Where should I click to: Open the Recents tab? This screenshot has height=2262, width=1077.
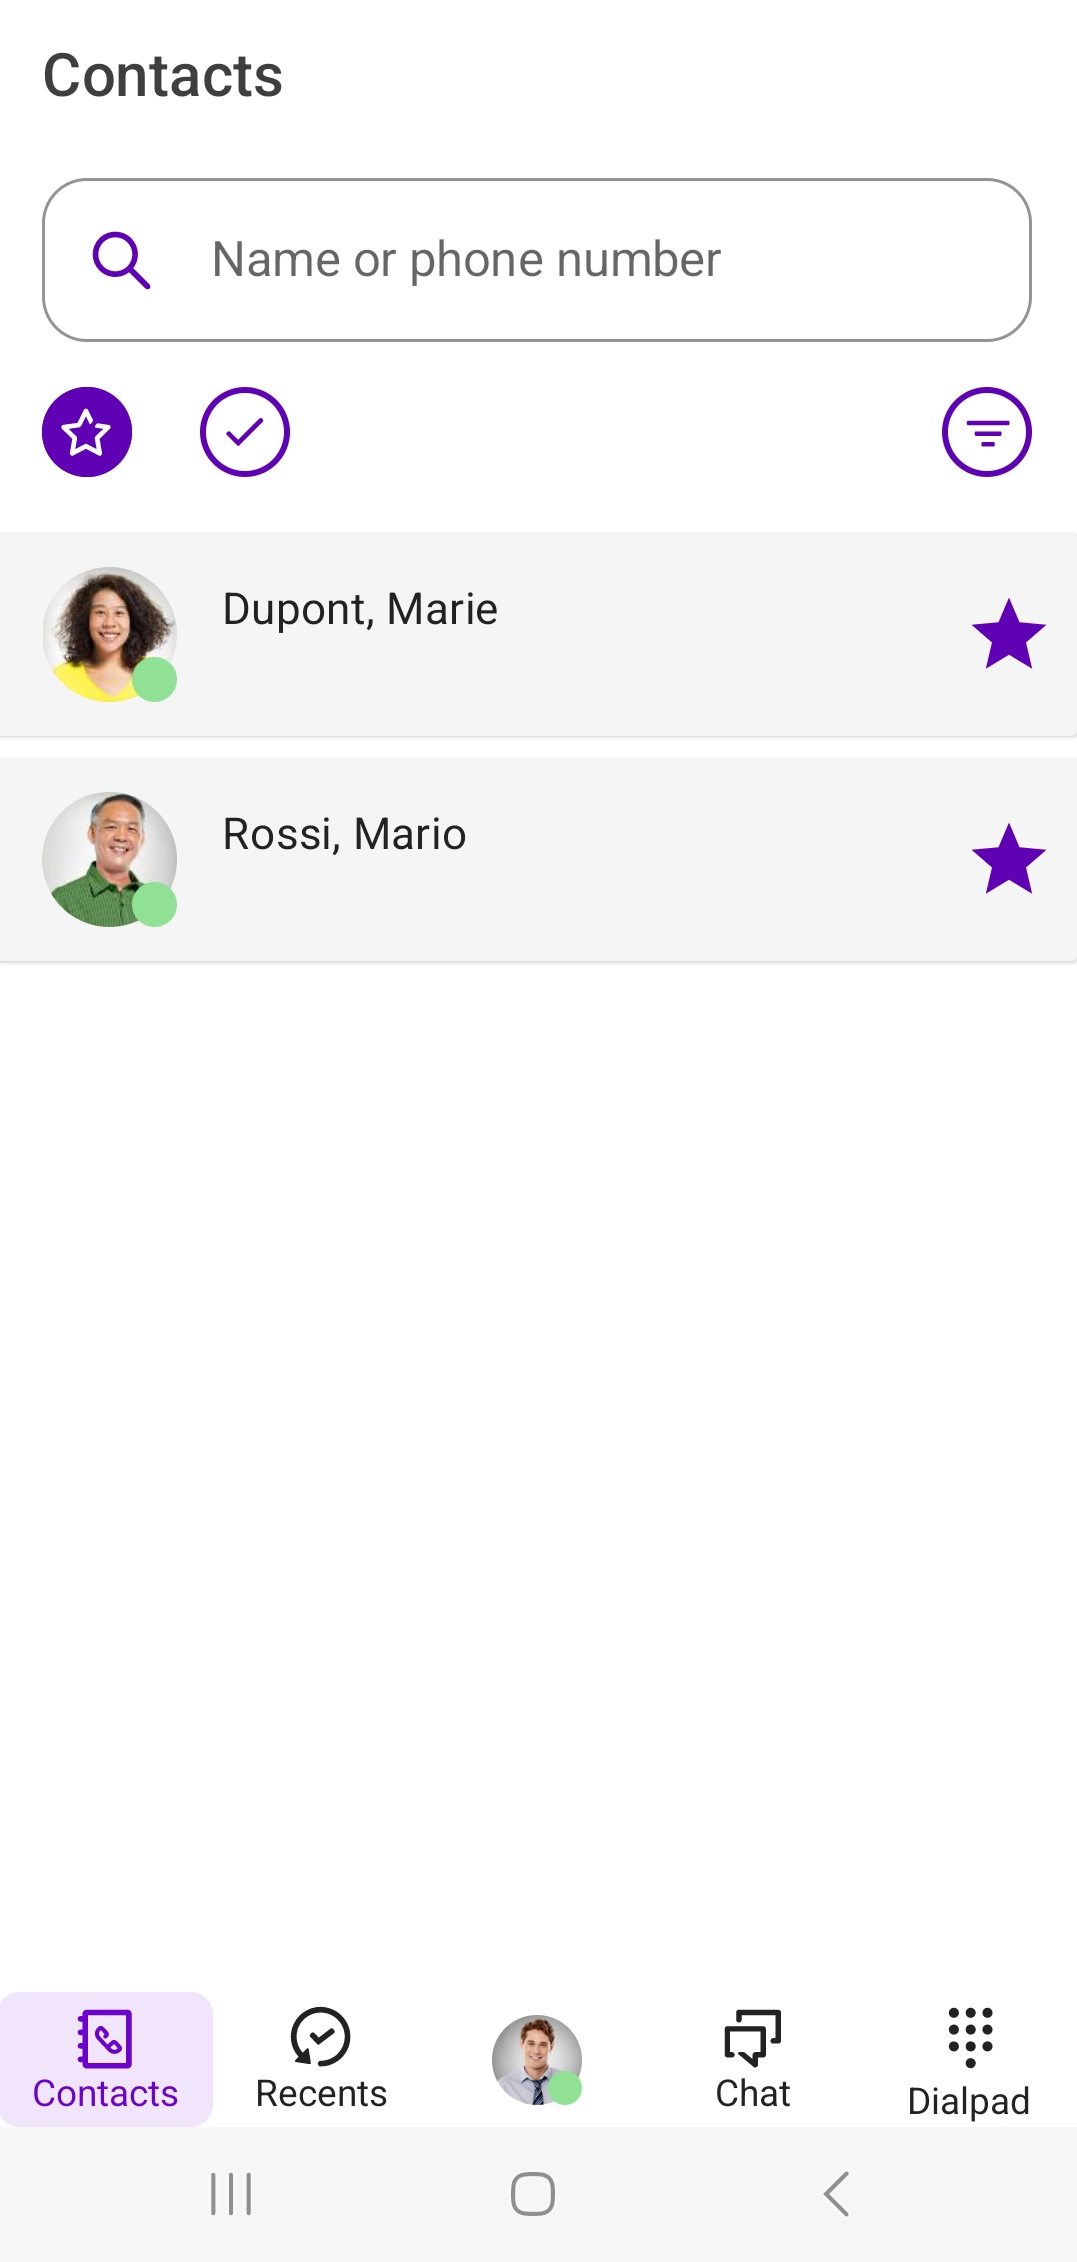321,2058
